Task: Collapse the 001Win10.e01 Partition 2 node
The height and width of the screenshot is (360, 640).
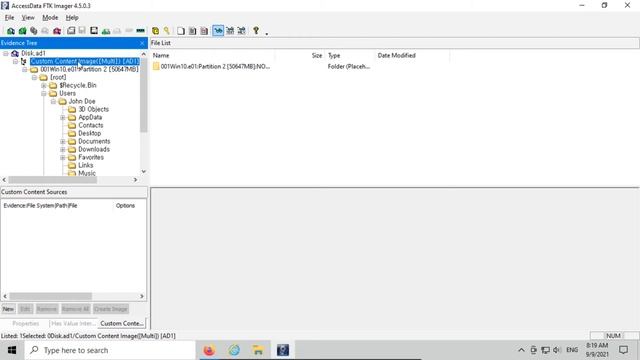Action: coord(24,70)
